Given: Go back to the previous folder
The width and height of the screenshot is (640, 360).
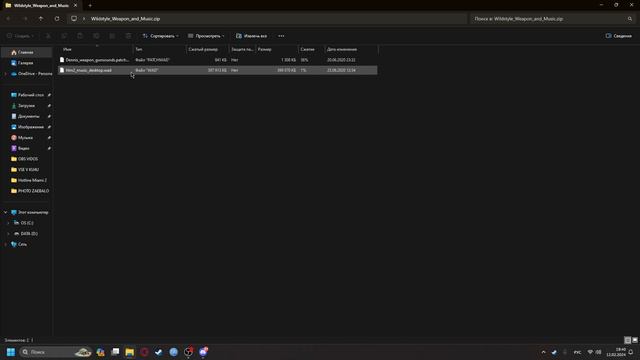Looking at the screenshot, I should tap(9, 19).
